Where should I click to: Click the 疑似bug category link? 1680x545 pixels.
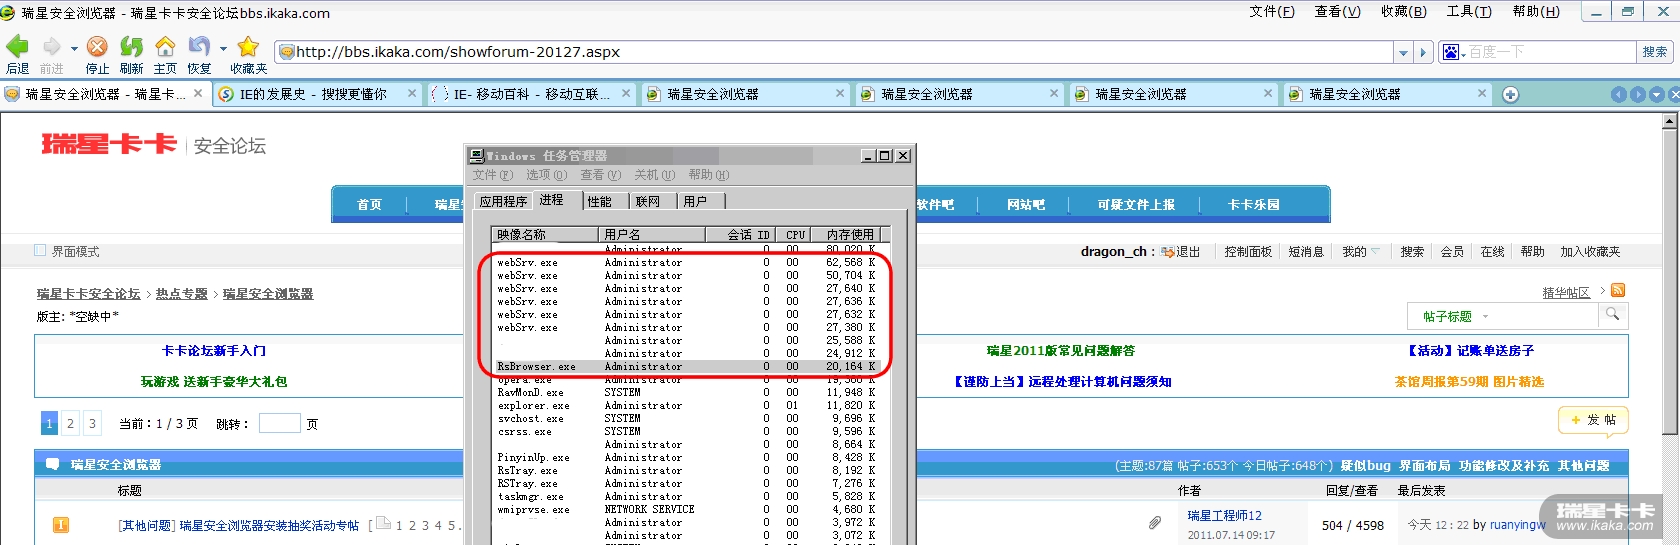[1365, 465]
